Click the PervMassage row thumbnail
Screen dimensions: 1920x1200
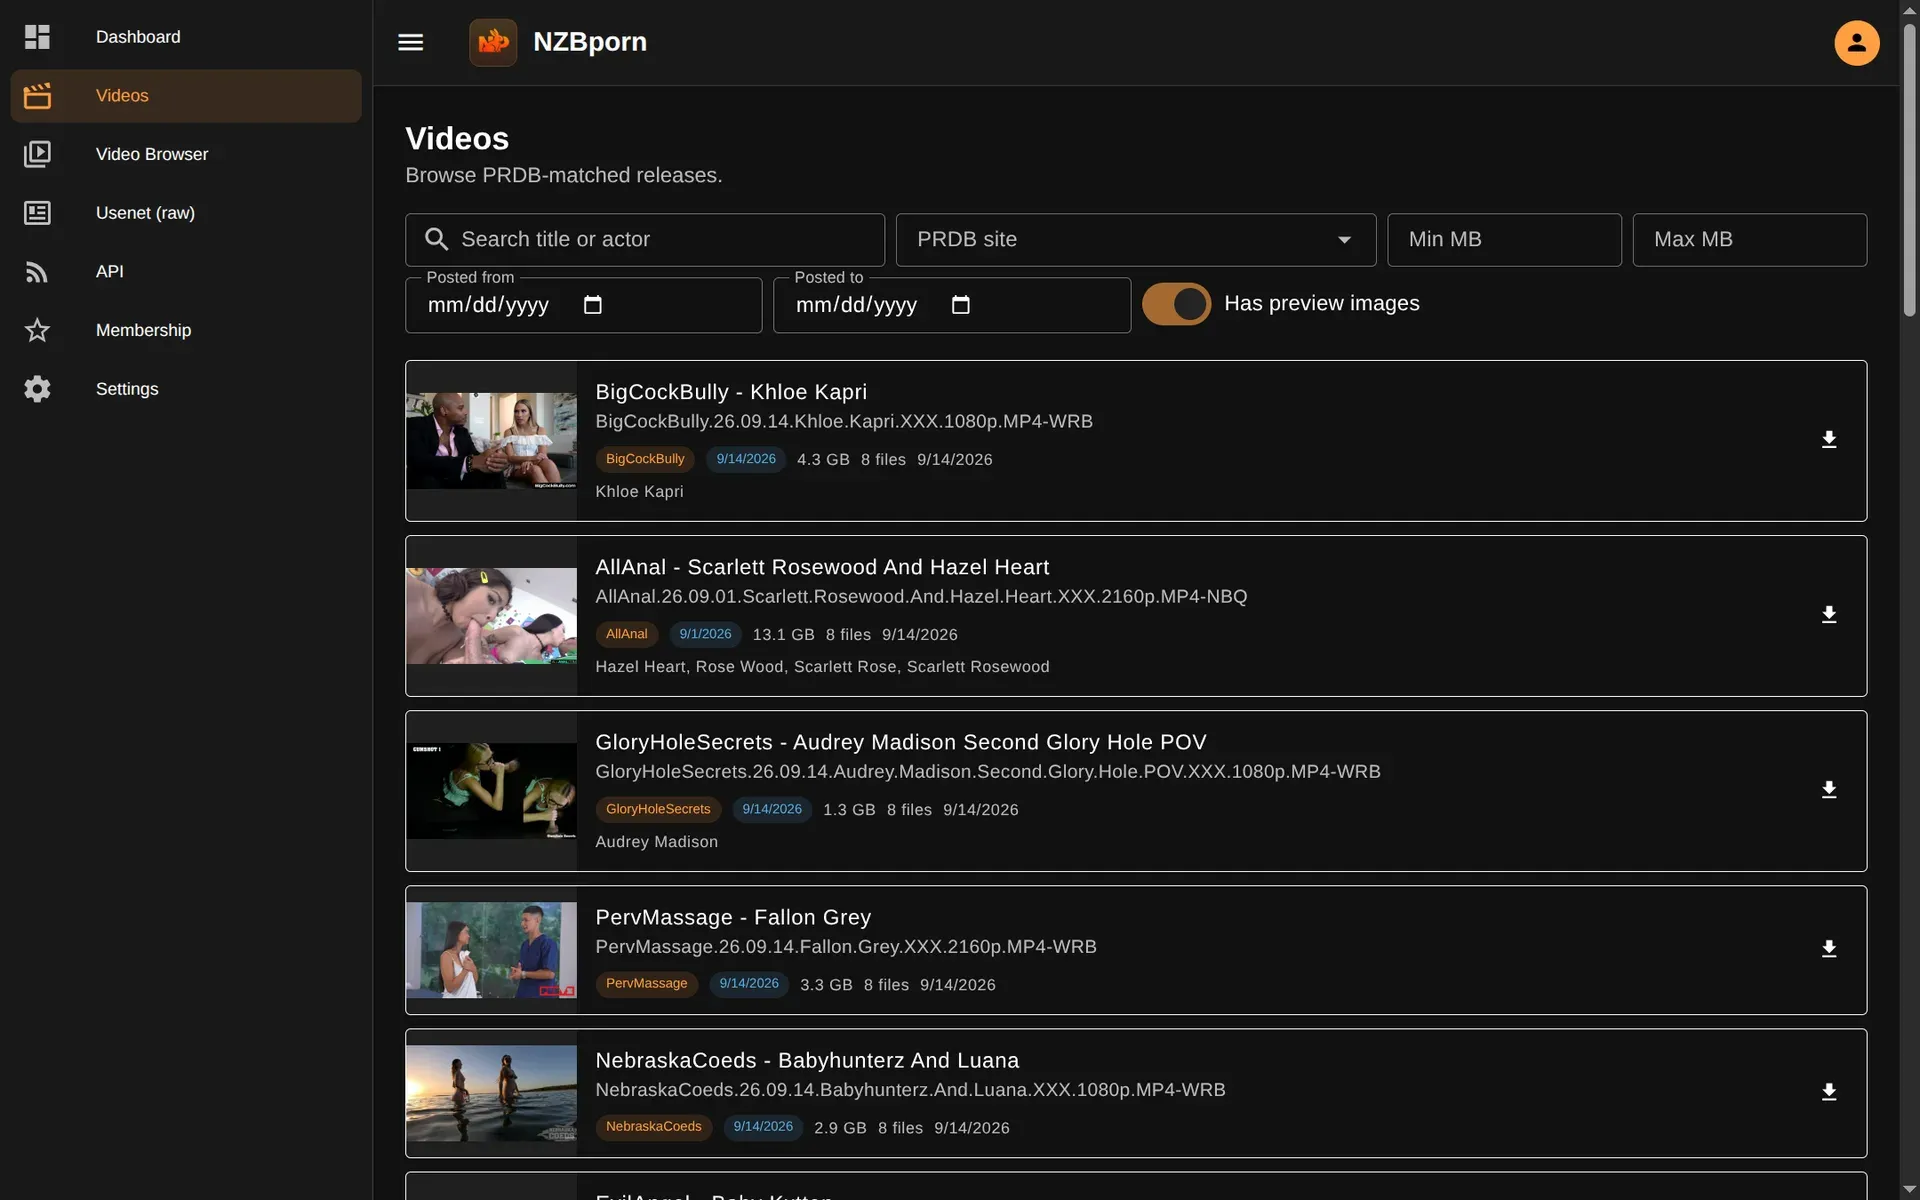click(x=491, y=950)
